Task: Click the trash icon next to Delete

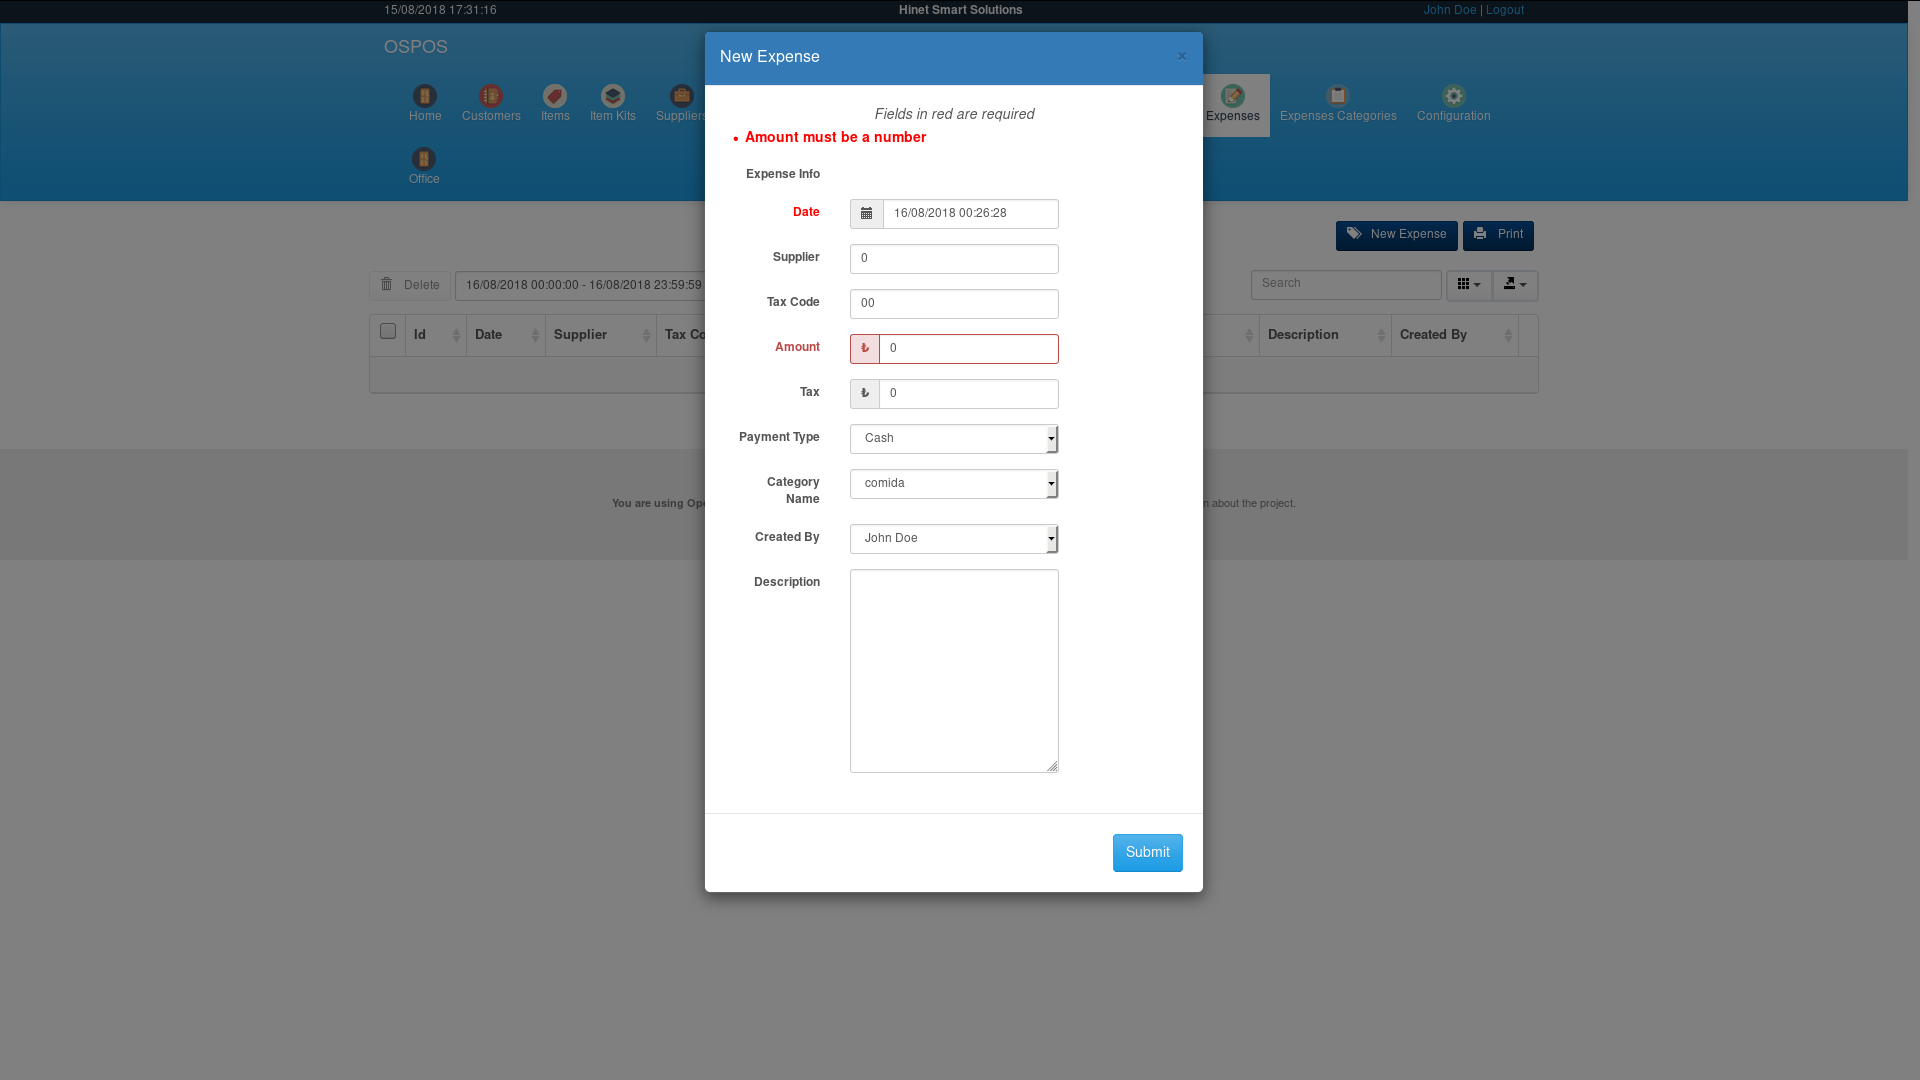Action: [x=388, y=285]
